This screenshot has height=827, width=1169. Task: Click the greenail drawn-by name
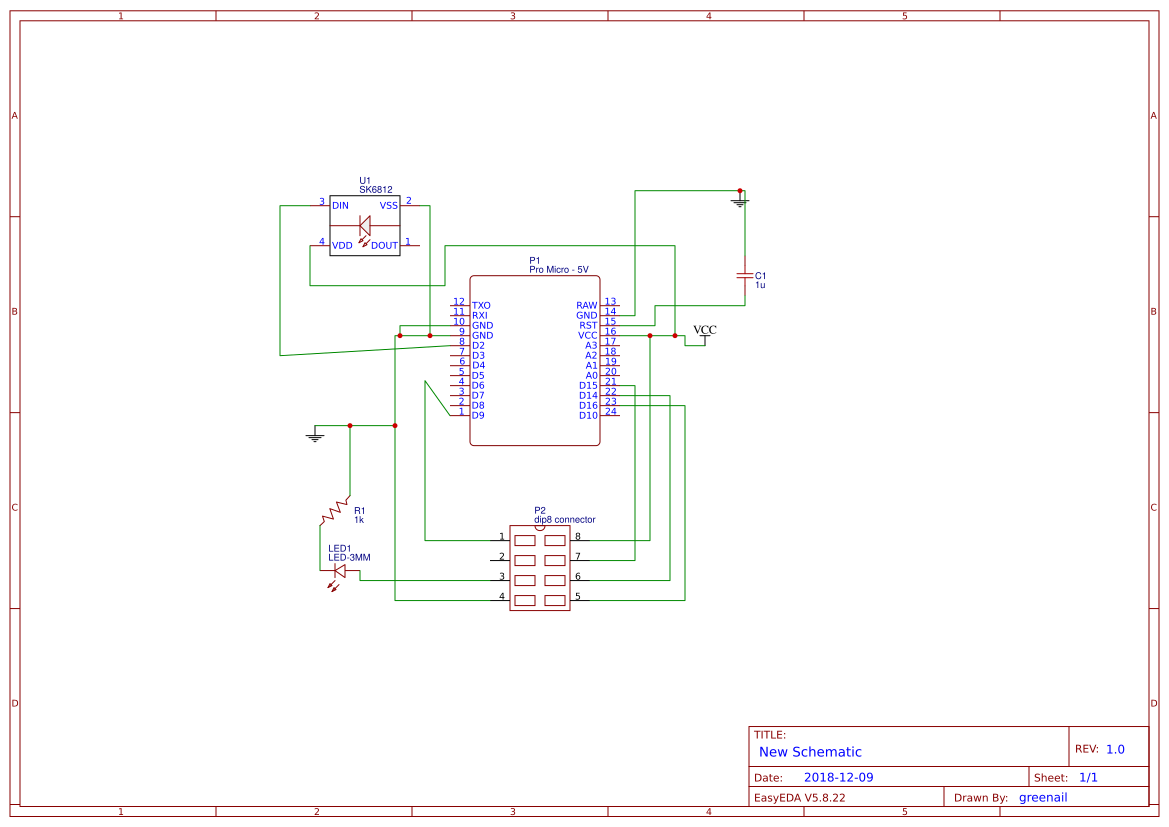click(x=1043, y=797)
